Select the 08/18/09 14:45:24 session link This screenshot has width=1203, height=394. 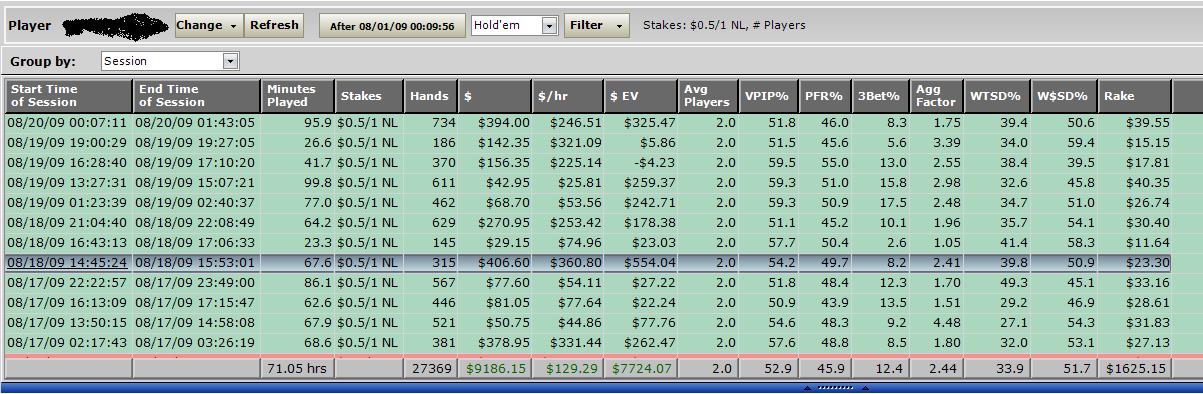pos(67,263)
